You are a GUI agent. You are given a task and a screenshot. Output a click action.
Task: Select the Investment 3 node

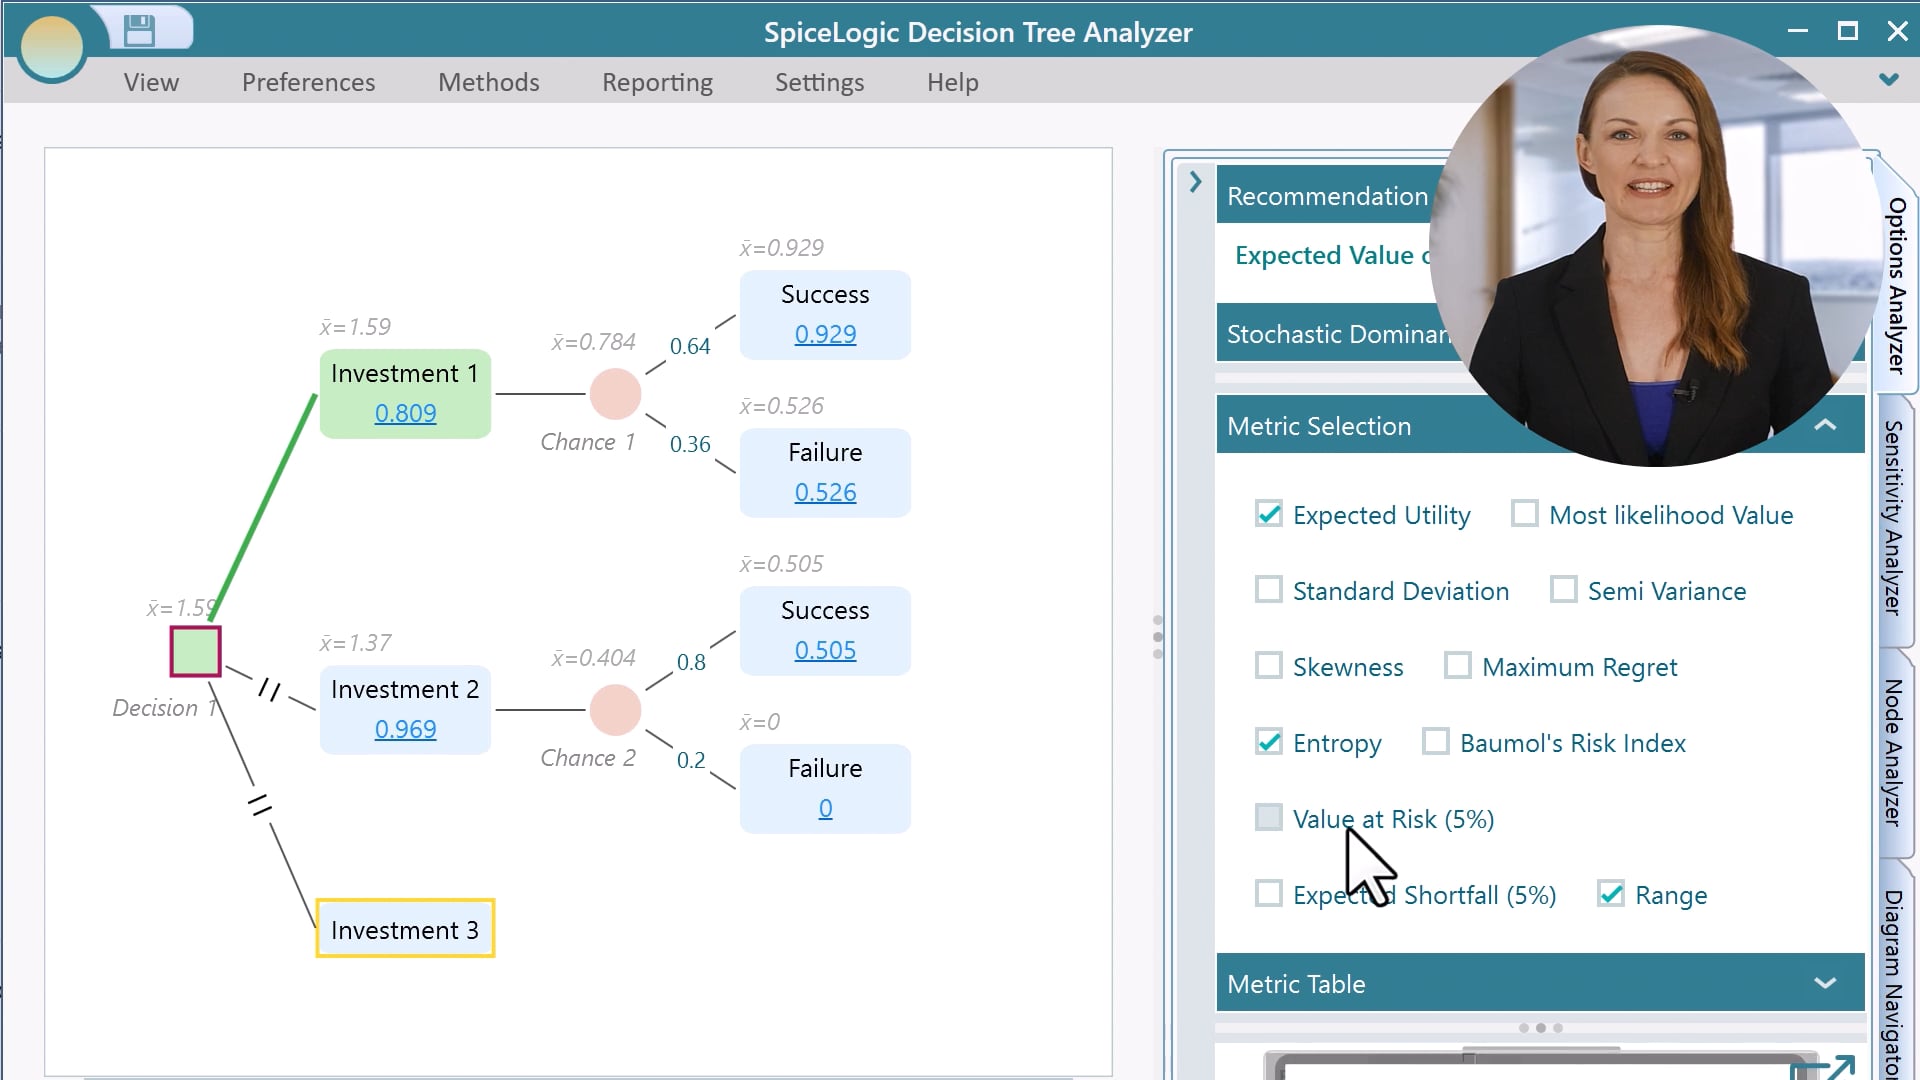click(405, 929)
